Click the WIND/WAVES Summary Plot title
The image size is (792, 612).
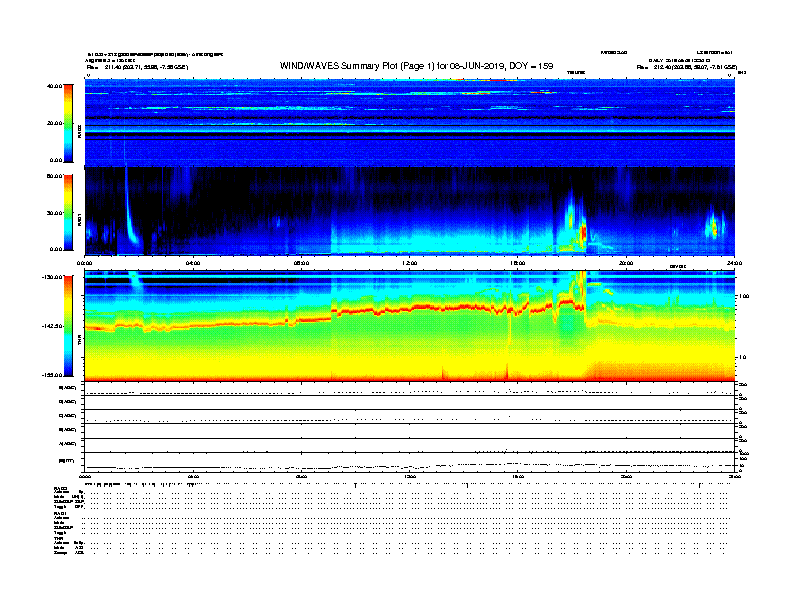click(x=416, y=66)
